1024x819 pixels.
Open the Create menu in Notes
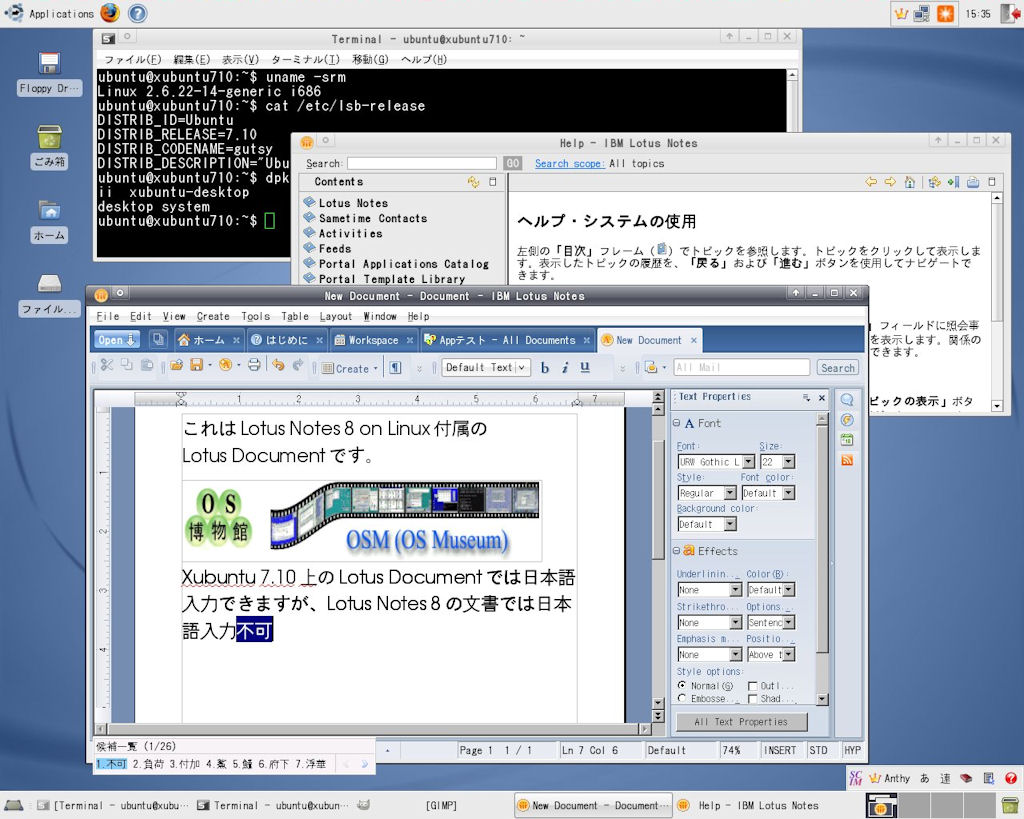click(213, 316)
